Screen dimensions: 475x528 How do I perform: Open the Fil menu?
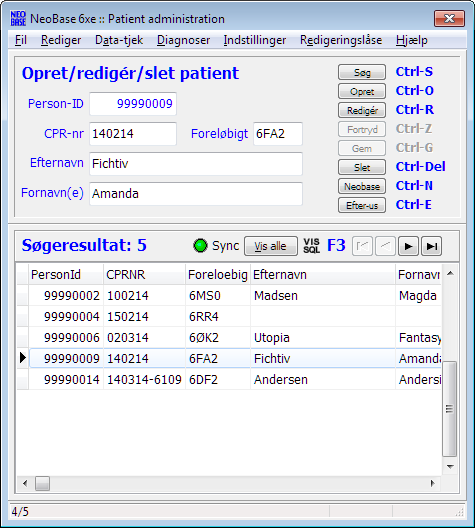(21, 40)
